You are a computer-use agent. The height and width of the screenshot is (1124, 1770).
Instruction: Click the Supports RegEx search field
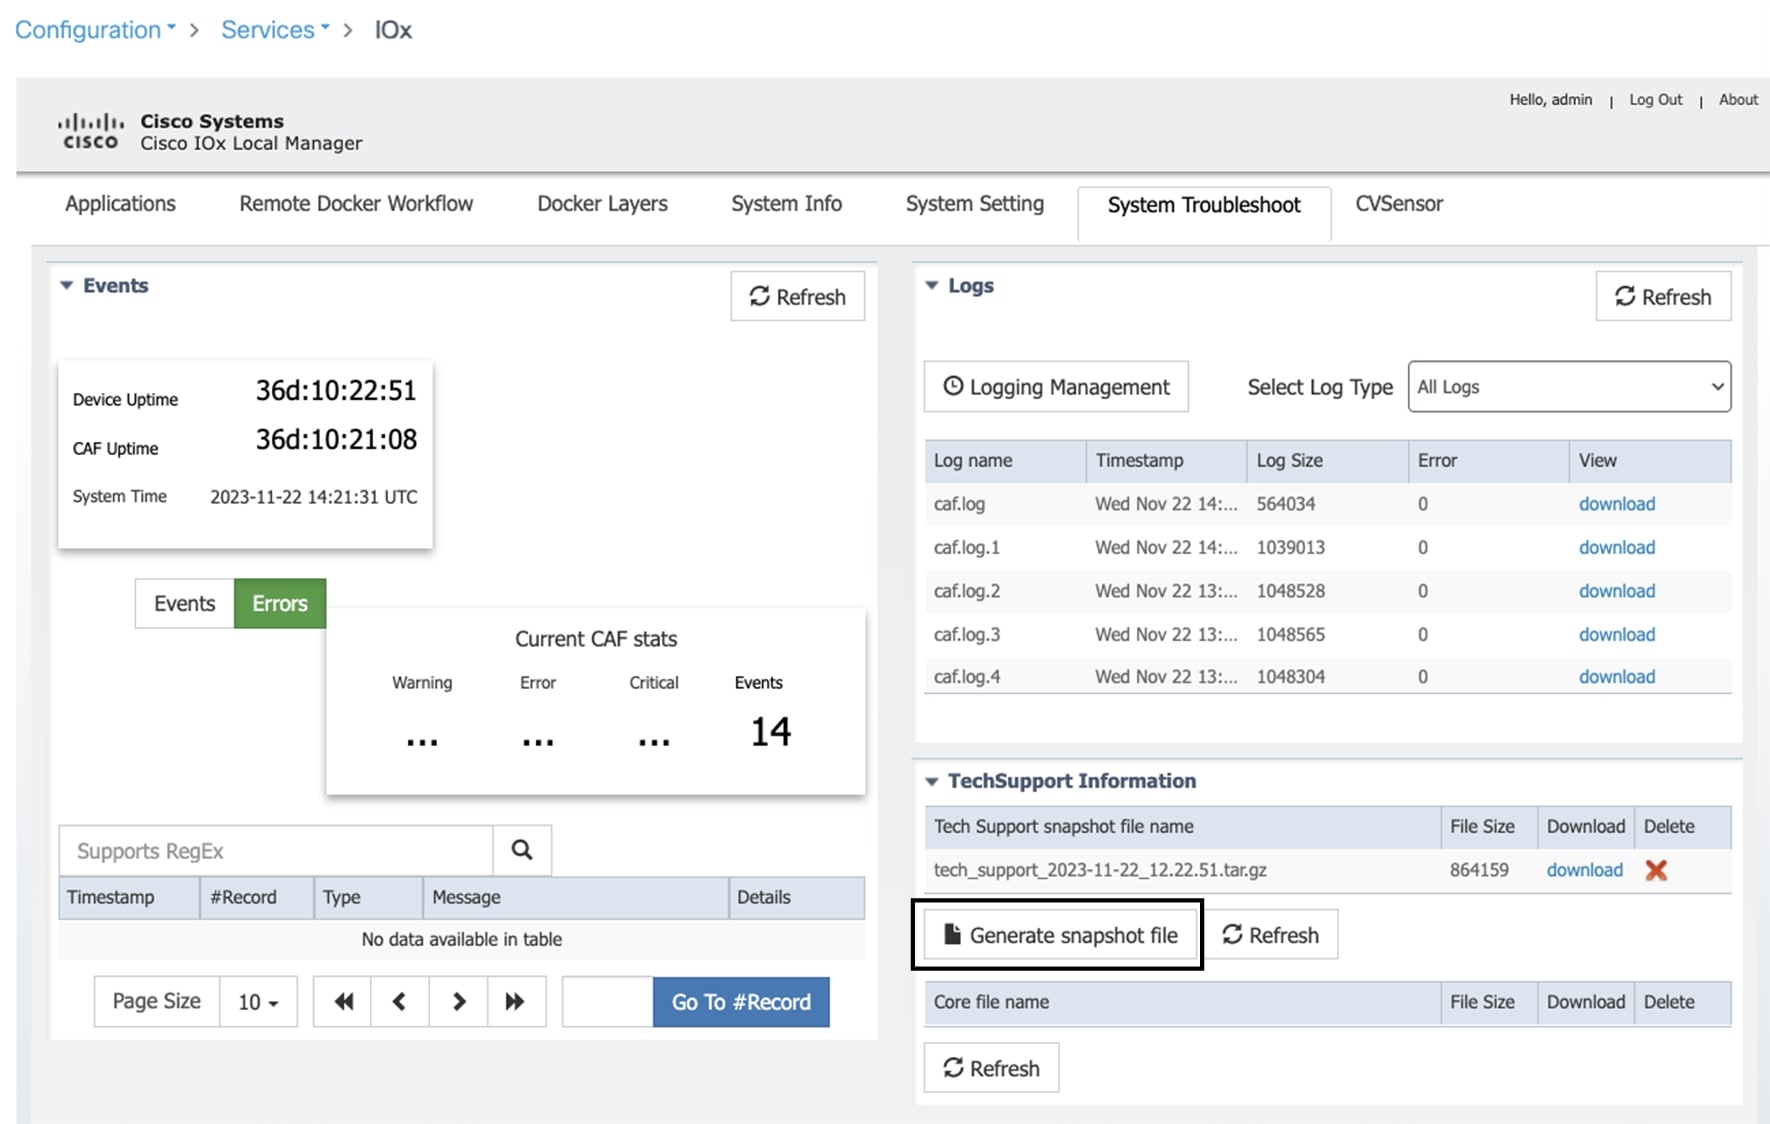tap(276, 851)
